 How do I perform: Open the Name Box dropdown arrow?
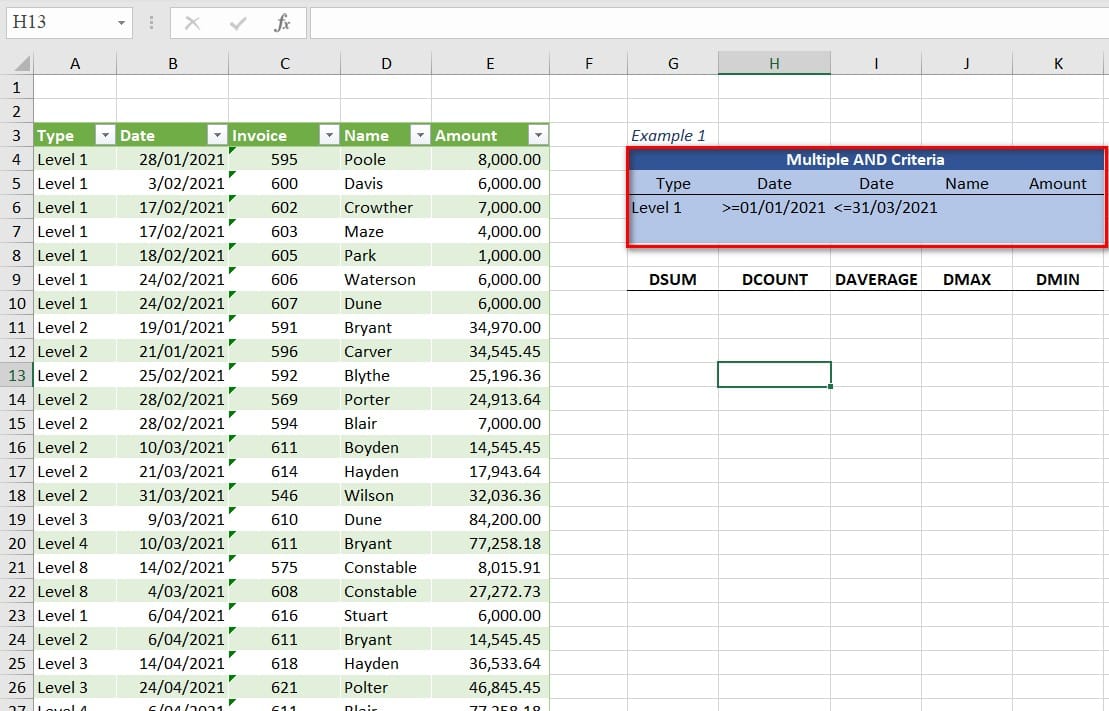tap(121, 23)
